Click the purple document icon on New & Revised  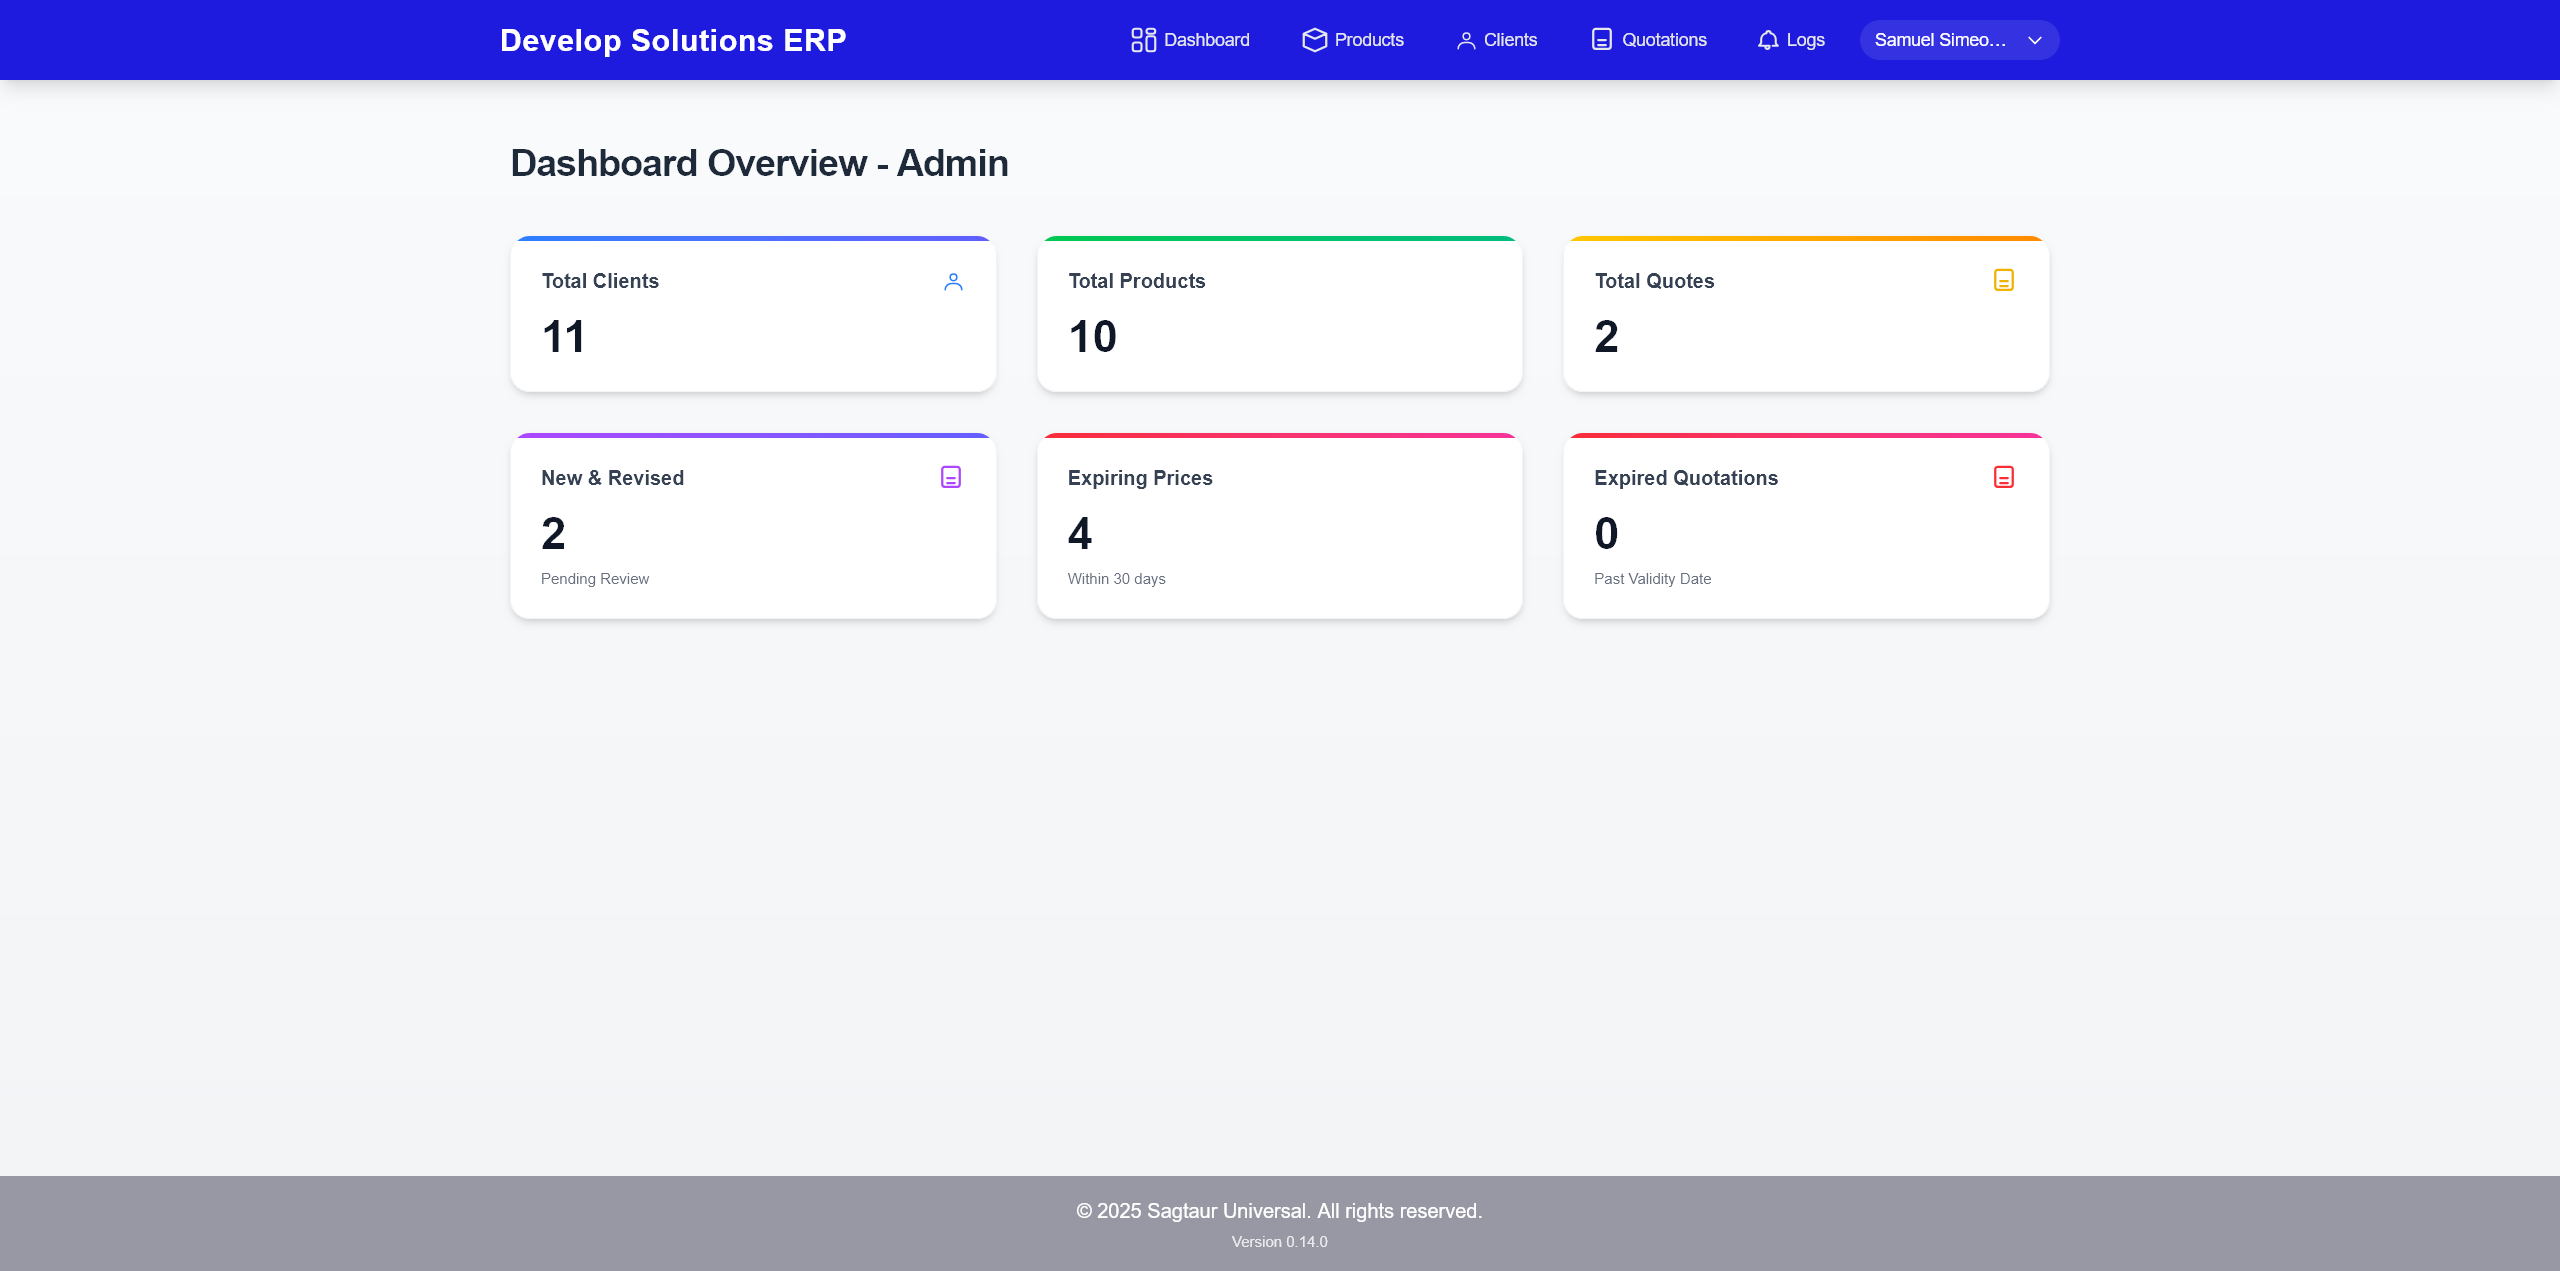click(950, 477)
